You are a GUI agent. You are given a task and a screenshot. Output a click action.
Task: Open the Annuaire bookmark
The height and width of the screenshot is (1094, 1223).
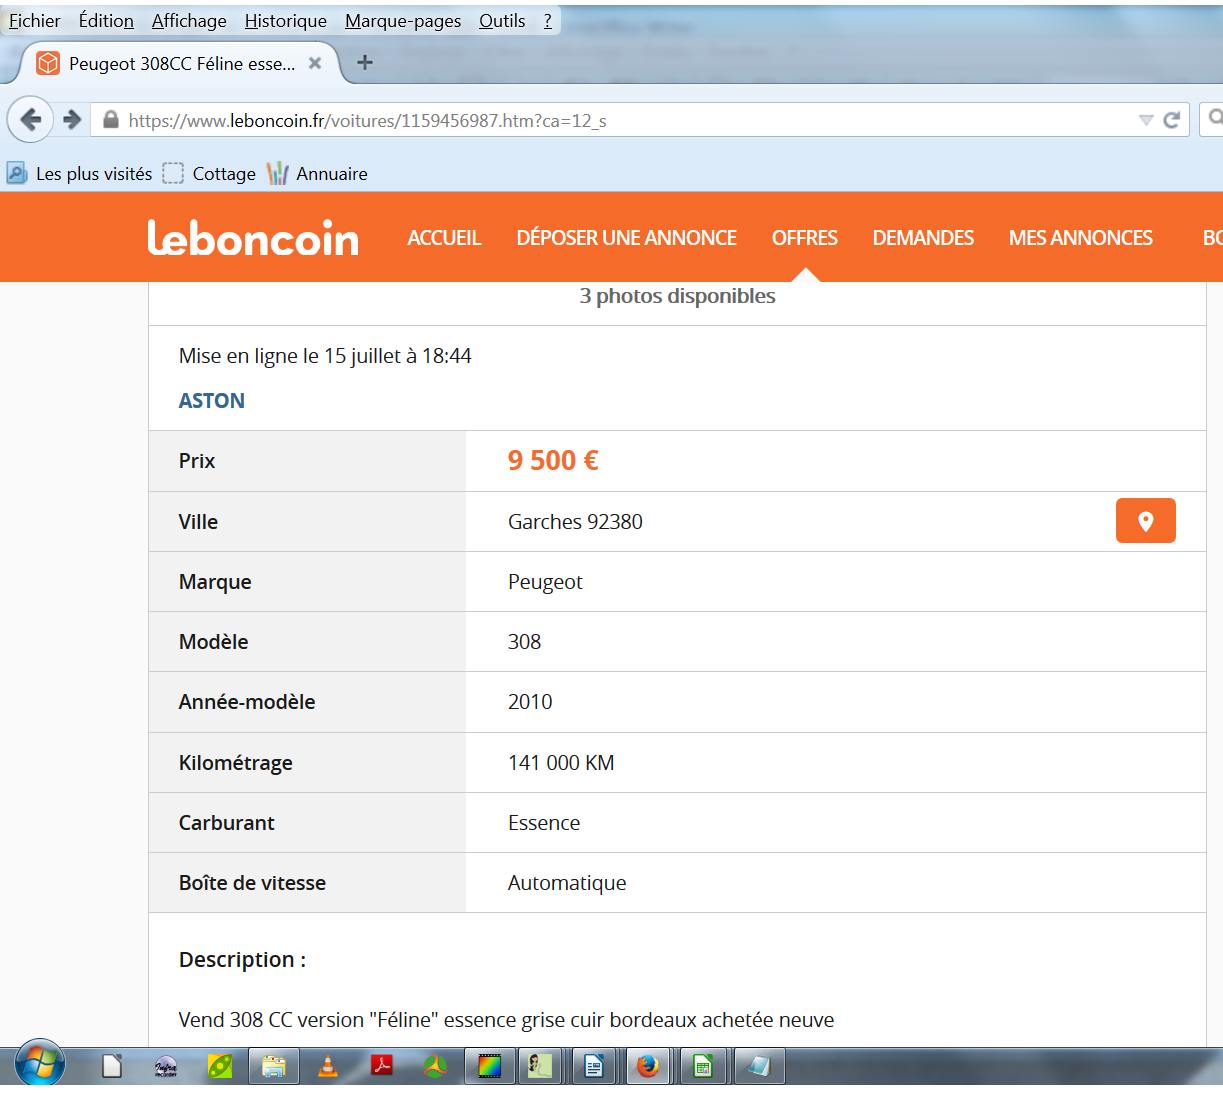pyautogui.click(x=317, y=174)
